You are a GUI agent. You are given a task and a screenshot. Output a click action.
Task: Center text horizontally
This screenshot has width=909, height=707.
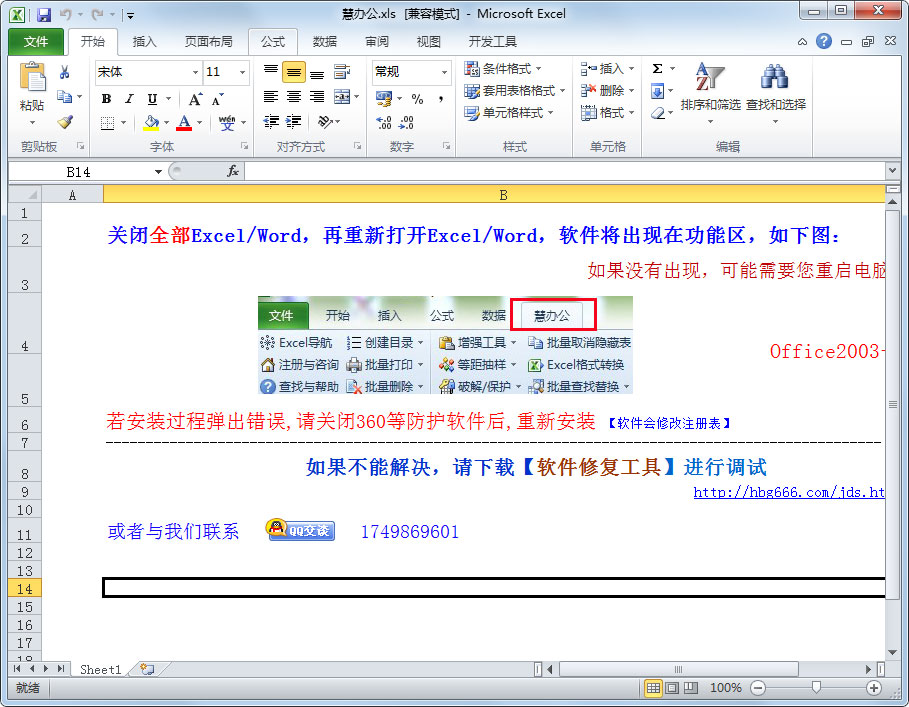pos(294,97)
